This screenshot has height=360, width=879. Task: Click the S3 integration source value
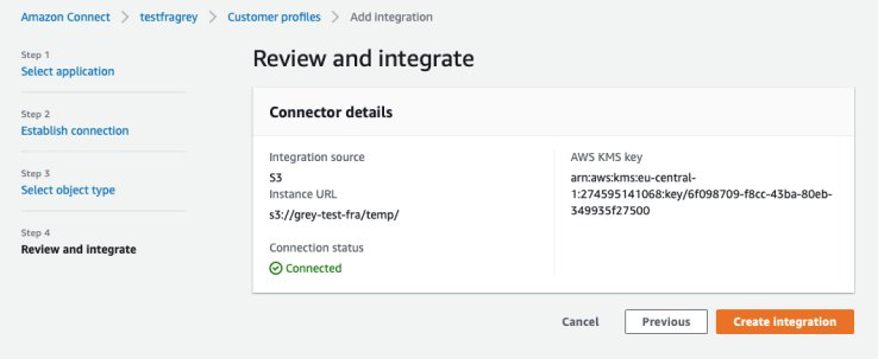tap(276, 178)
